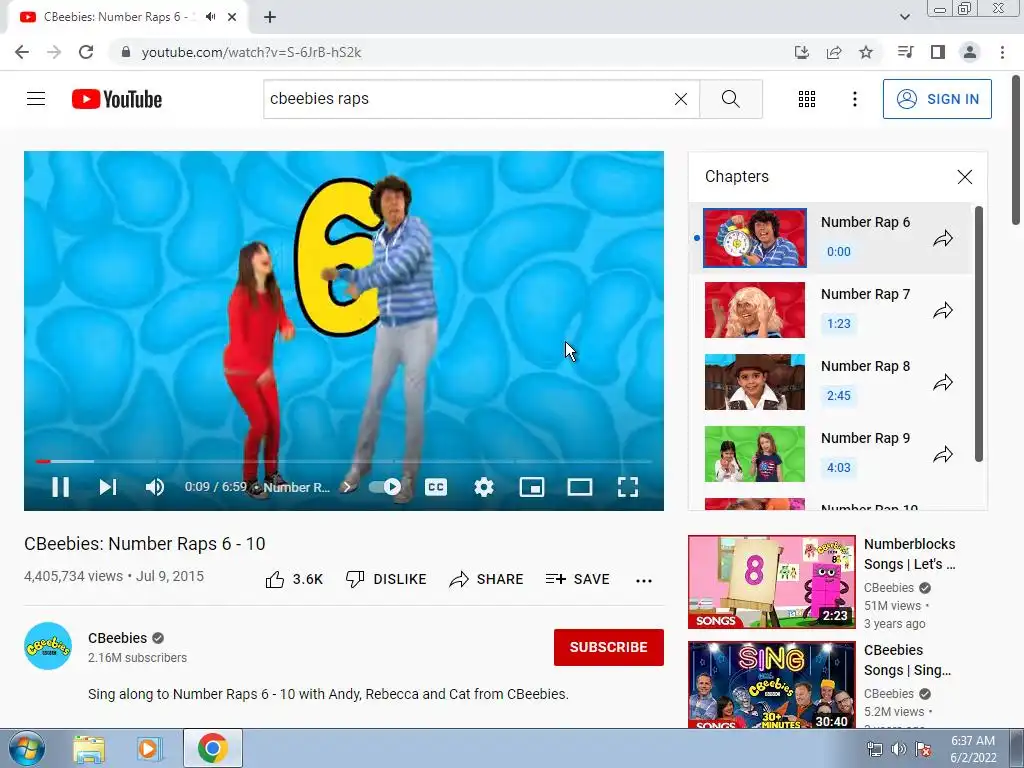Close the CBeebies Number Raps tab

coord(232,17)
